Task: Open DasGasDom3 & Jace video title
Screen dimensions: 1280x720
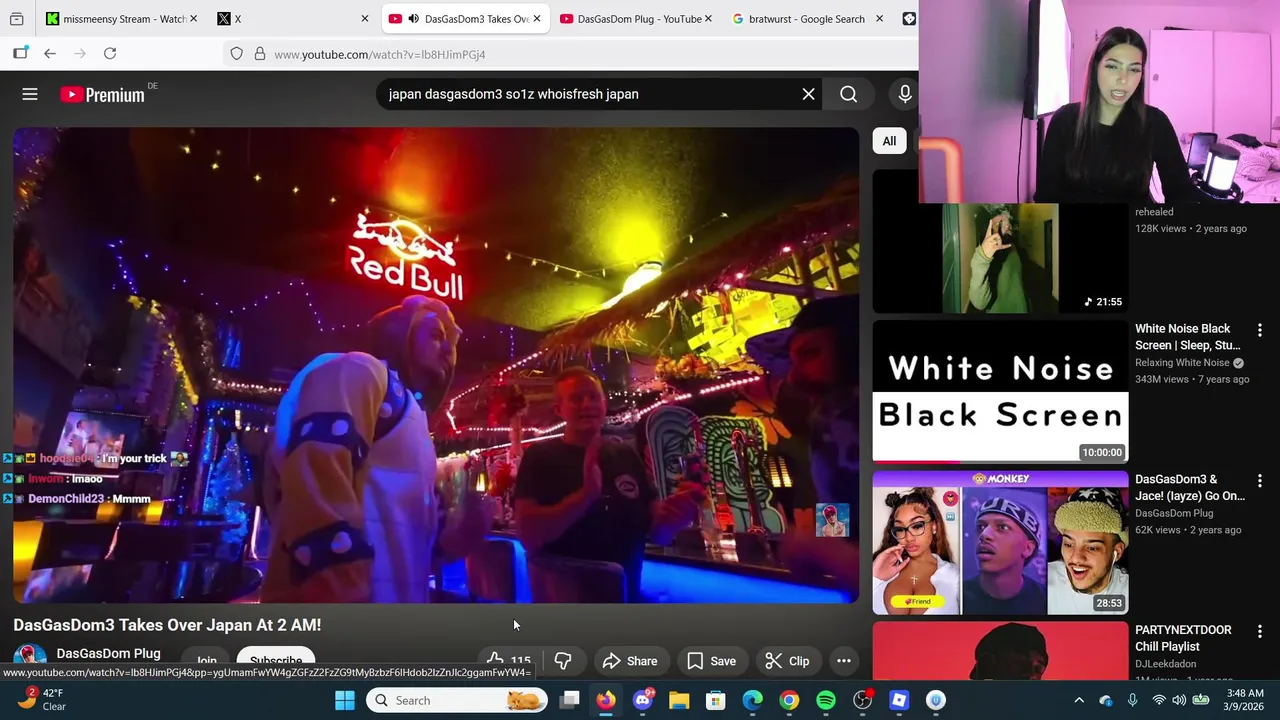Action: [x=1190, y=488]
